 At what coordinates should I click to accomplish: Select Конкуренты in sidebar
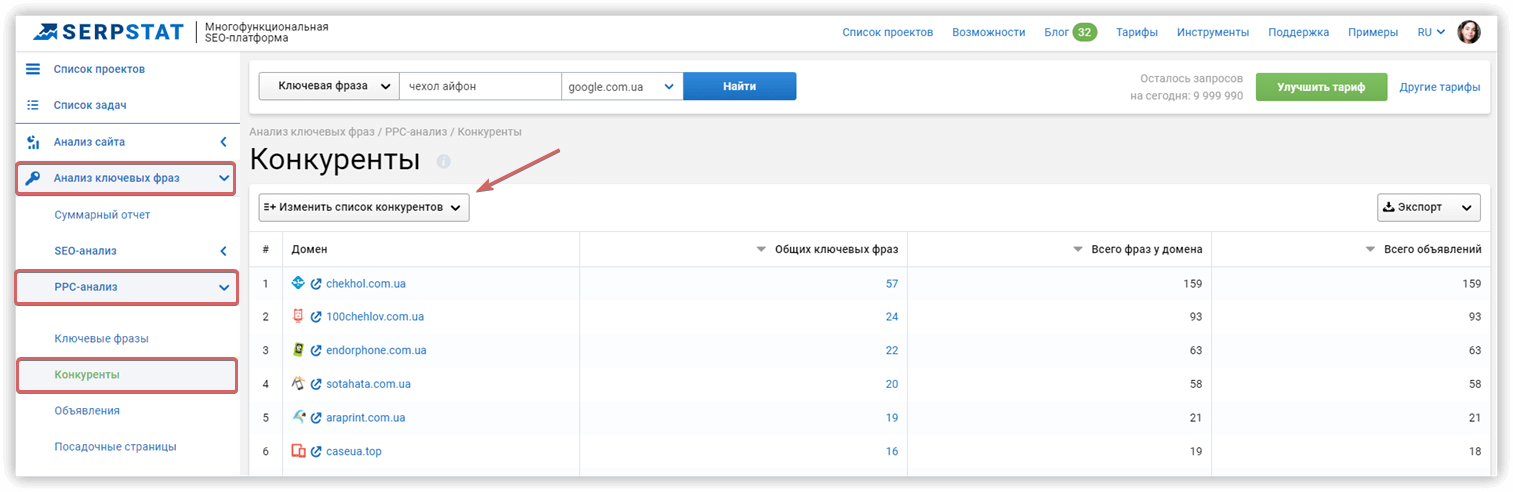[x=87, y=375]
